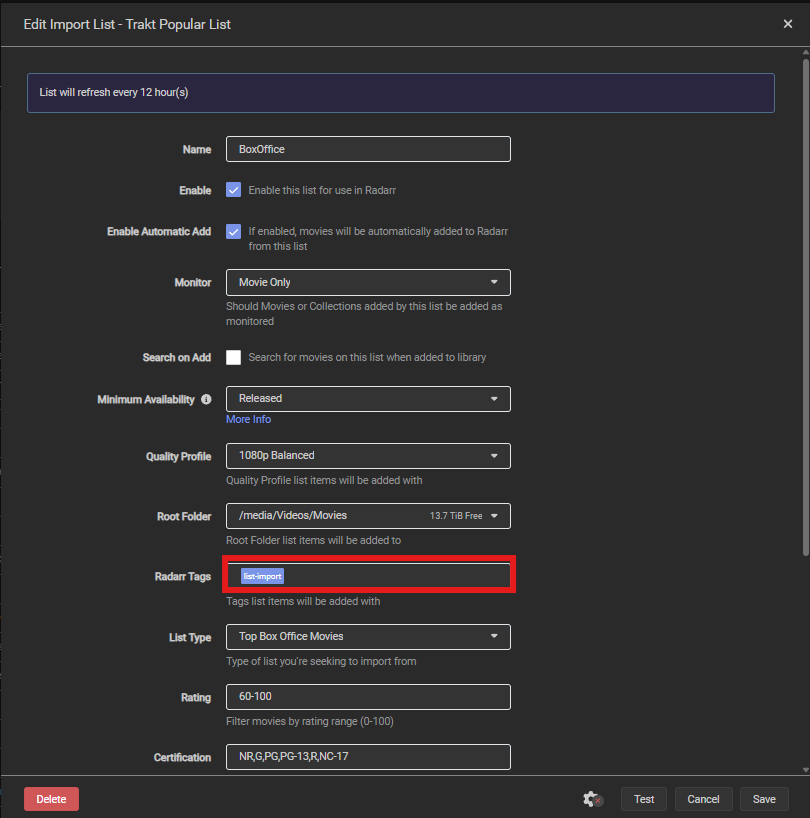Viewport: 810px width, 818px height.
Task: Close the Edit Import List dialog
Action: point(788,24)
